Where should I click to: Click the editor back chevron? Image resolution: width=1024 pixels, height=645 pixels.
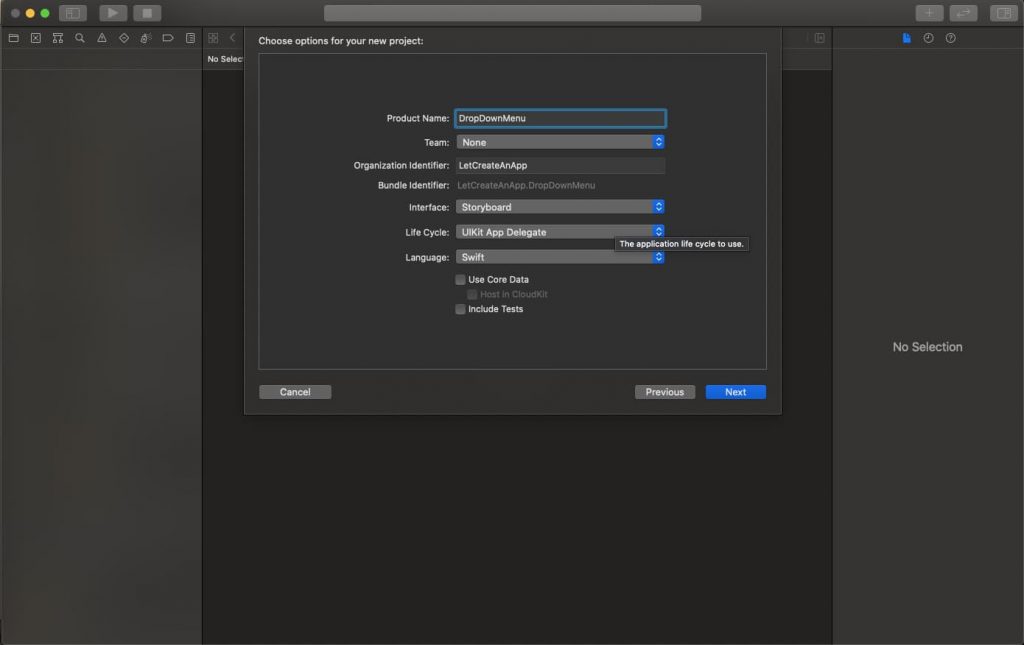[232, 38]
